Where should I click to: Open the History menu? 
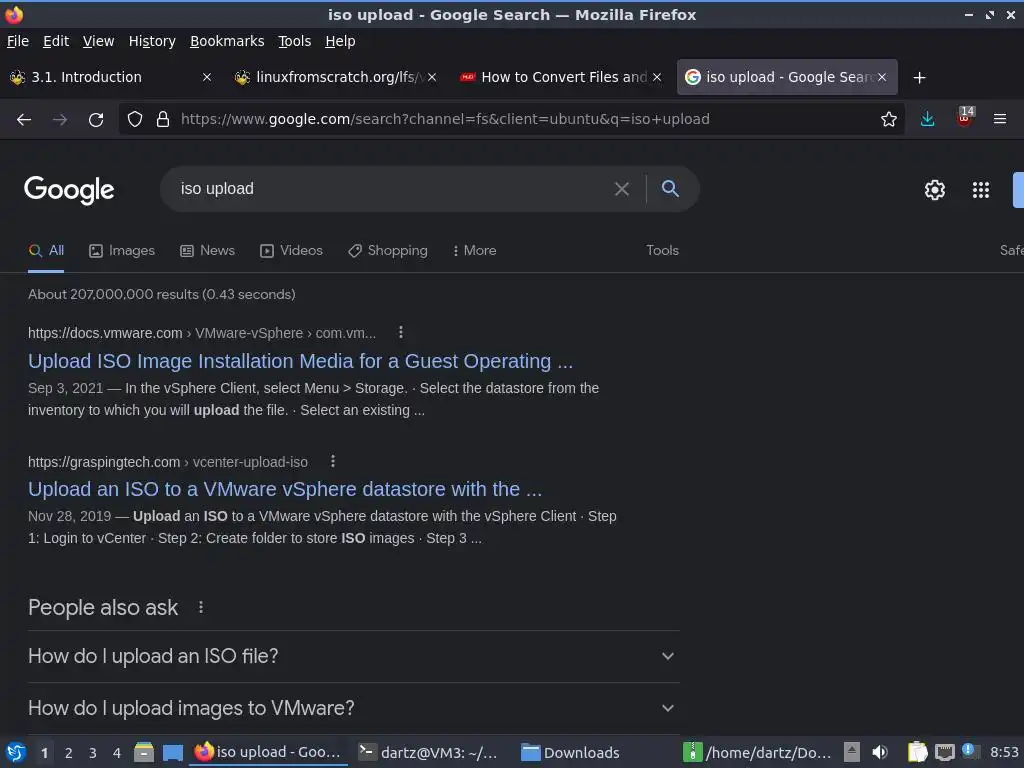tap(152, 41)
